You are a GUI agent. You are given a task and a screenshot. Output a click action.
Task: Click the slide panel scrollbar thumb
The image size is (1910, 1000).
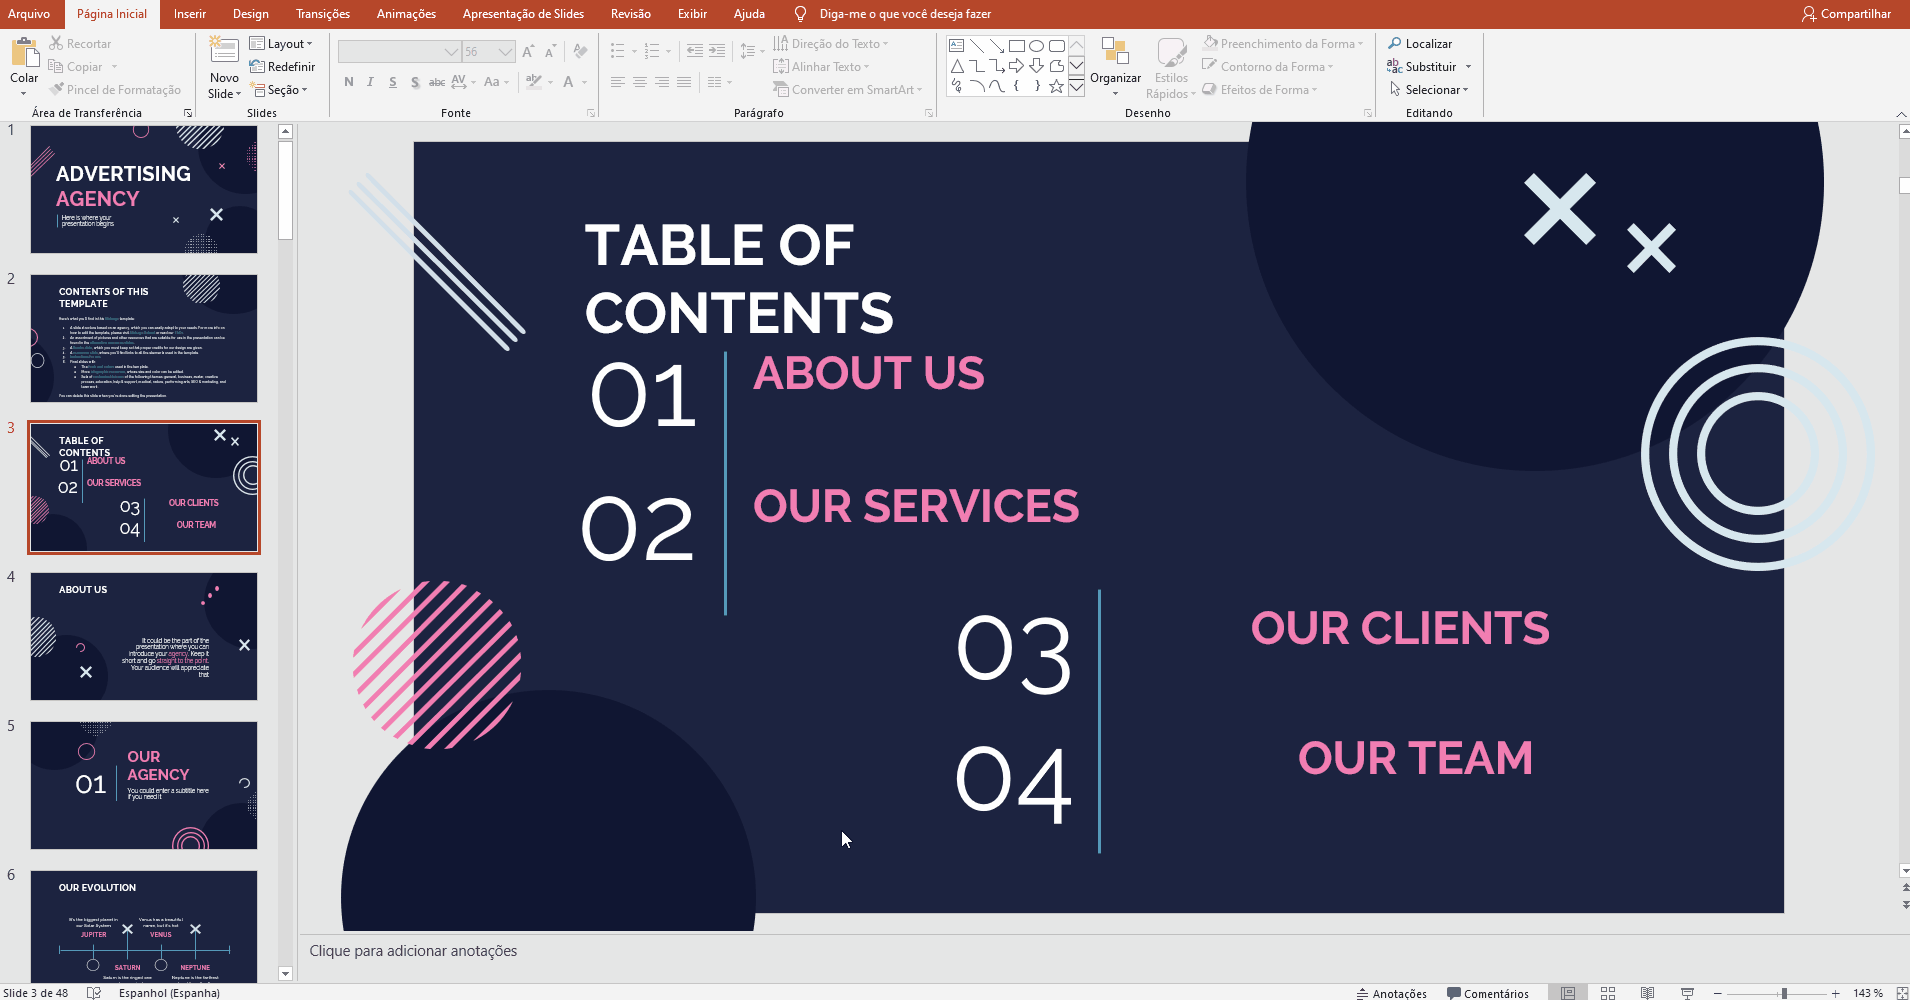click(285, 190)
